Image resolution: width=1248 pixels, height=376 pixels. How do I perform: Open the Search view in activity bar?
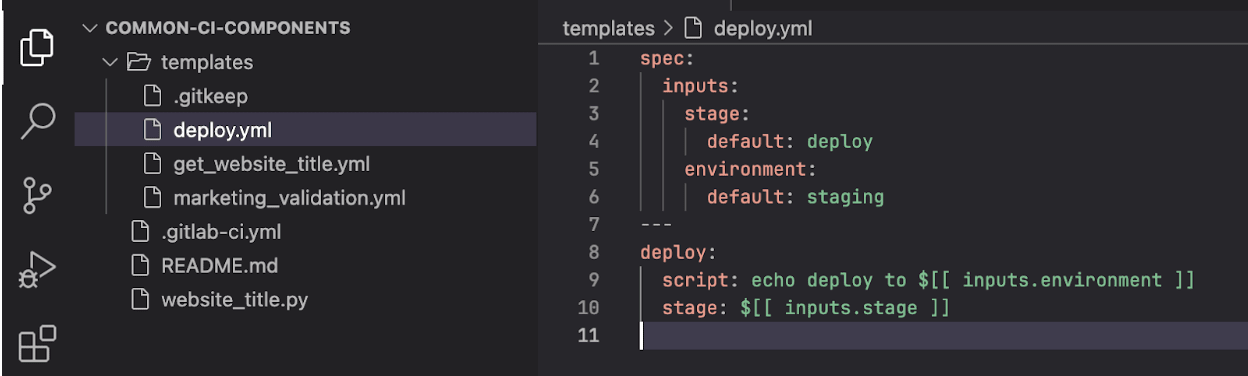(x=37, y=120)
